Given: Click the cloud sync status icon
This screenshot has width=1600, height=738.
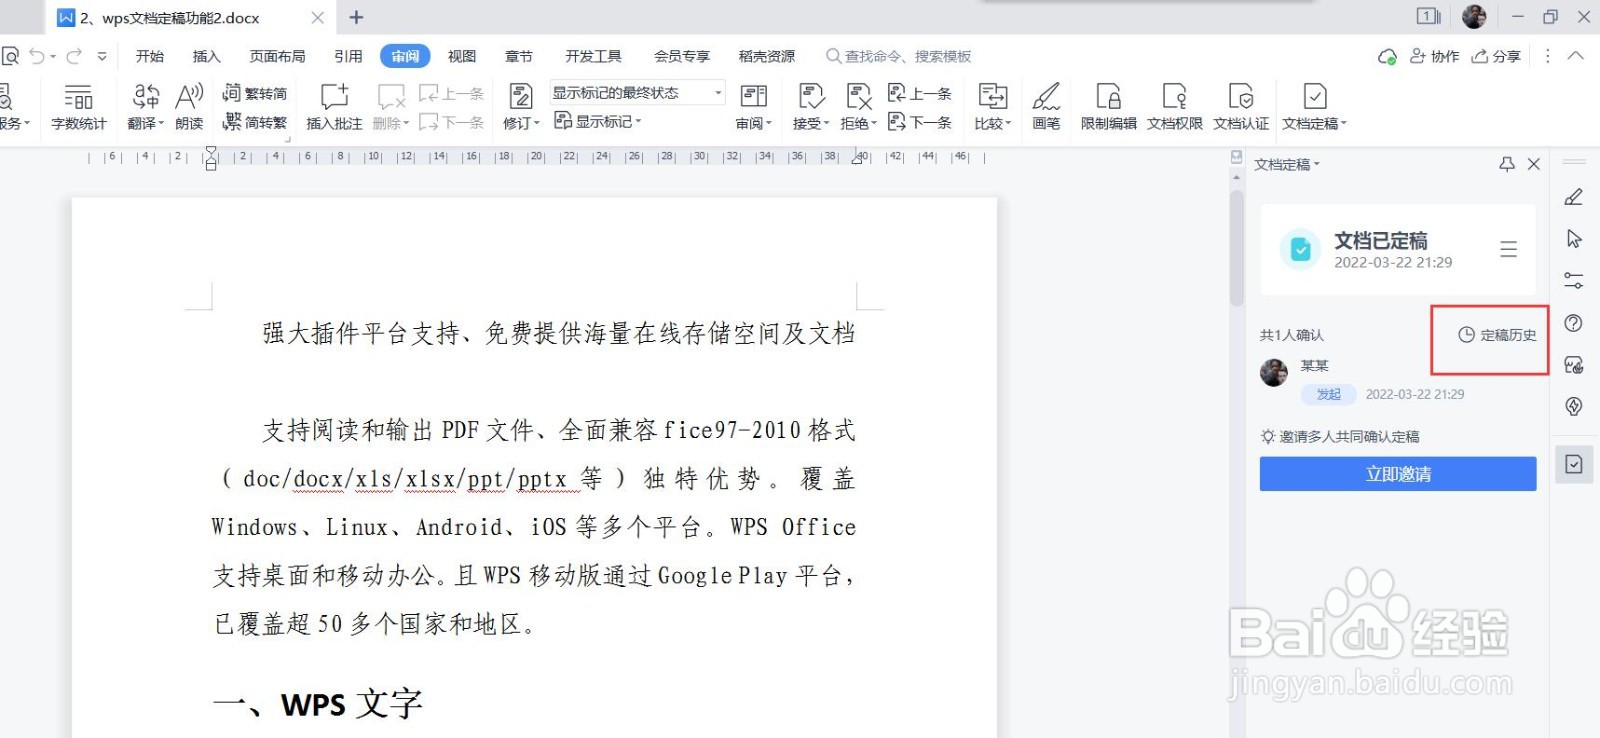Looking at the screenshot, I should [1387, 57].
